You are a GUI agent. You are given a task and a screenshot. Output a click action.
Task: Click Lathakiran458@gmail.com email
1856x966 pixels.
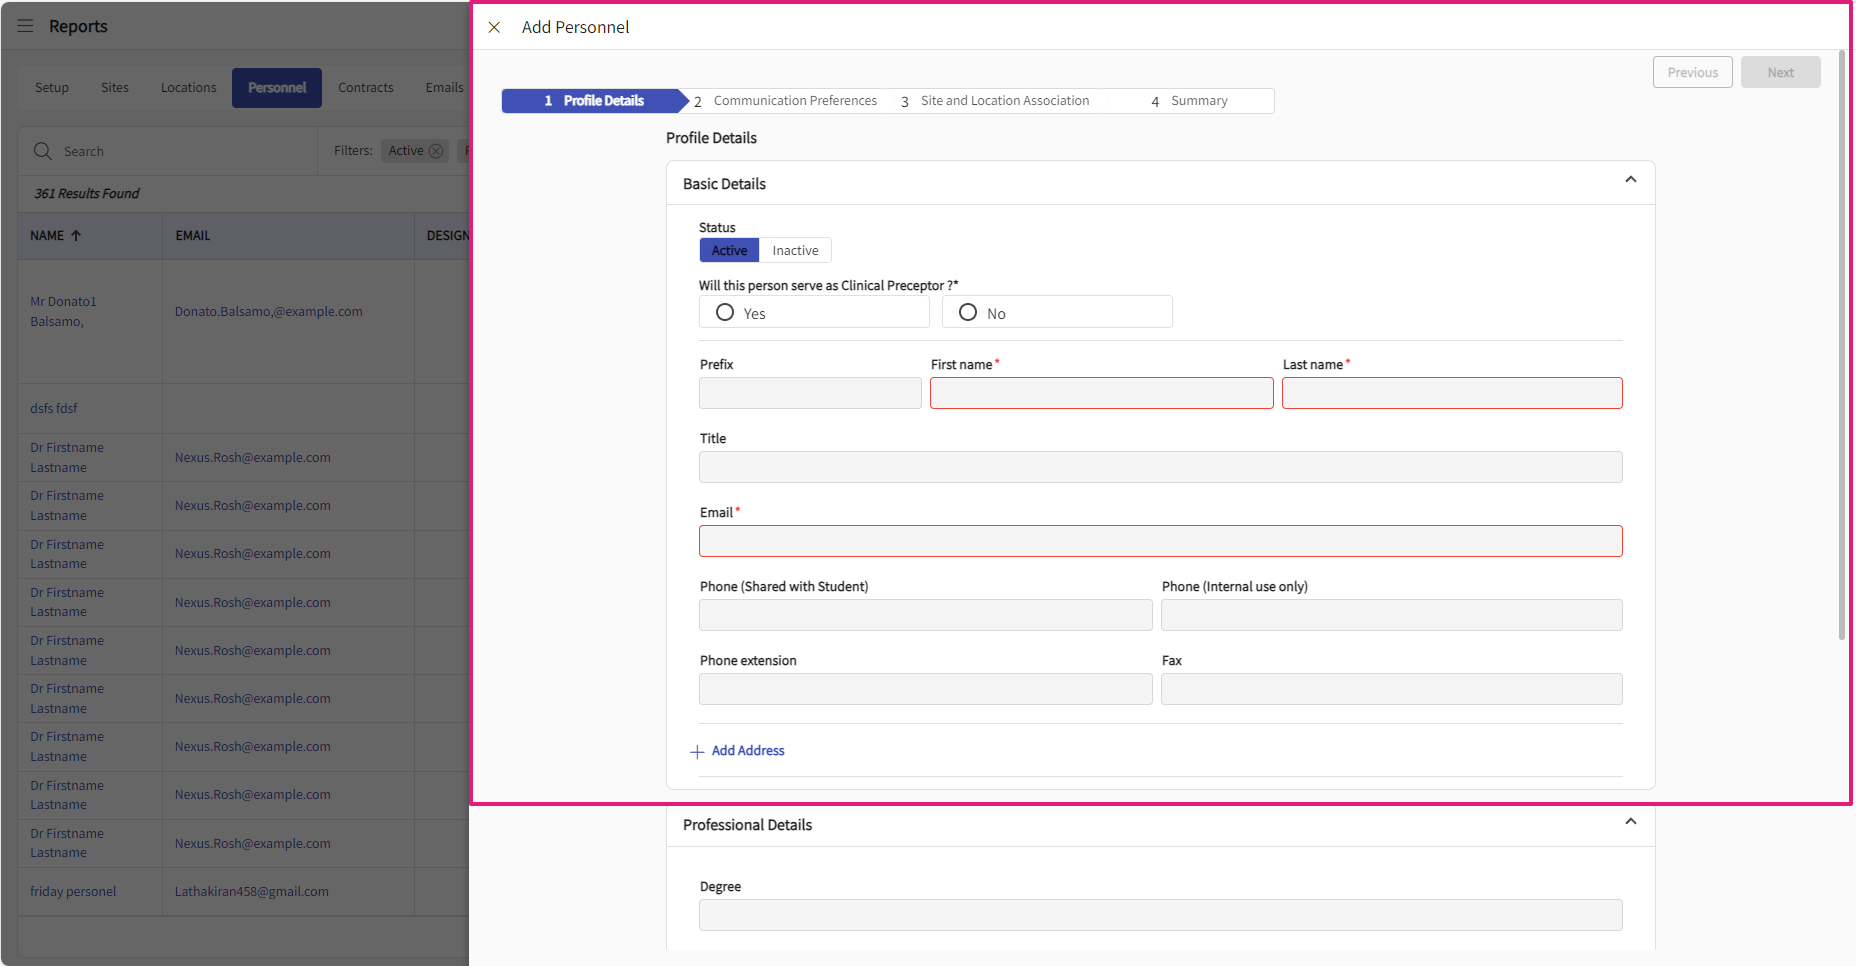tap(252, 891)
